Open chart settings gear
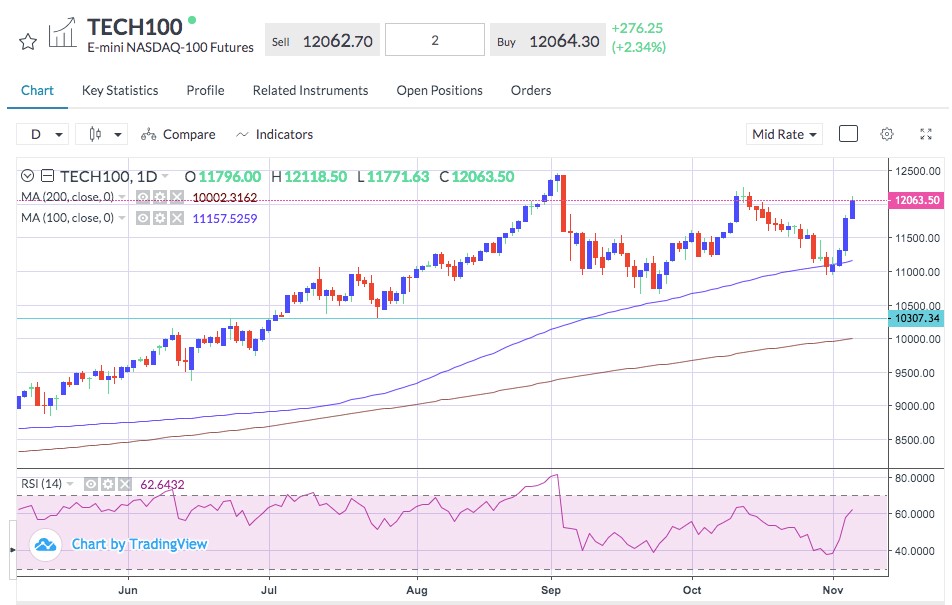Image resolution: width=952 pixels, height=605 pixels. (886, 134)
